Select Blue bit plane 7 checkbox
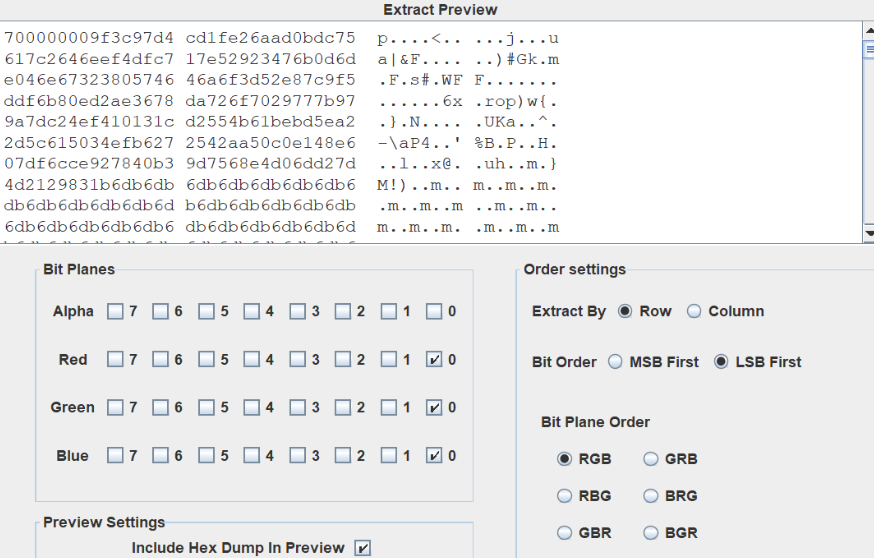The height and width of the screenshot is (558, 874). pyautogui.click(x=115, y=455)
